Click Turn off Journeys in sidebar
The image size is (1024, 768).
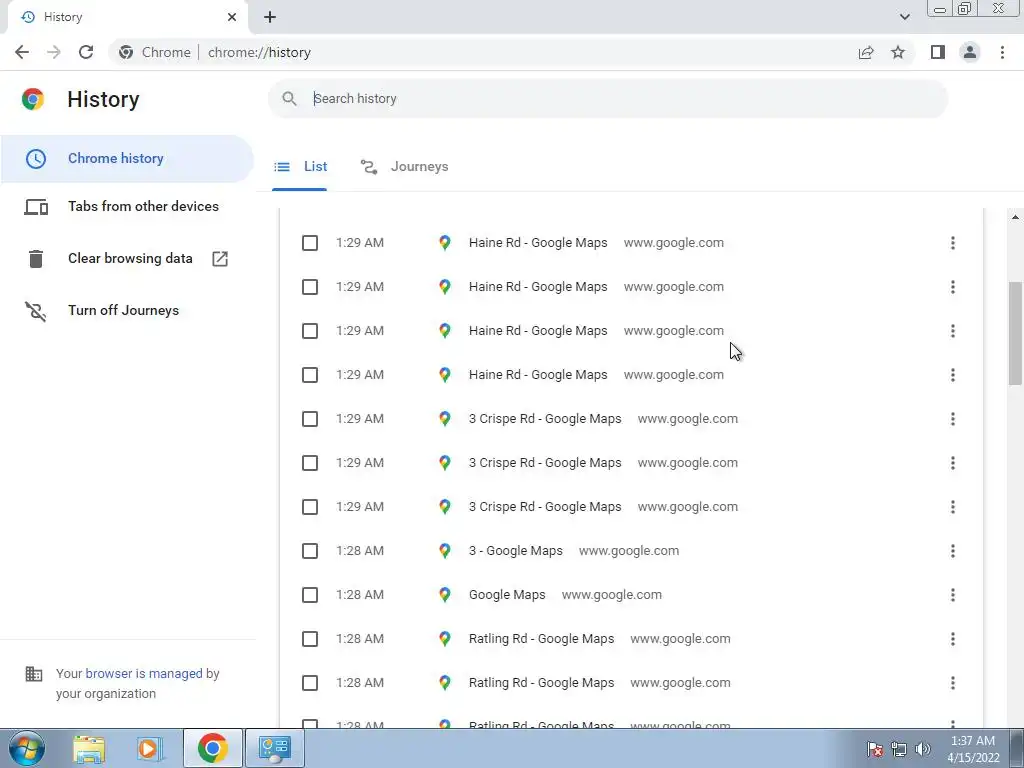102,311
